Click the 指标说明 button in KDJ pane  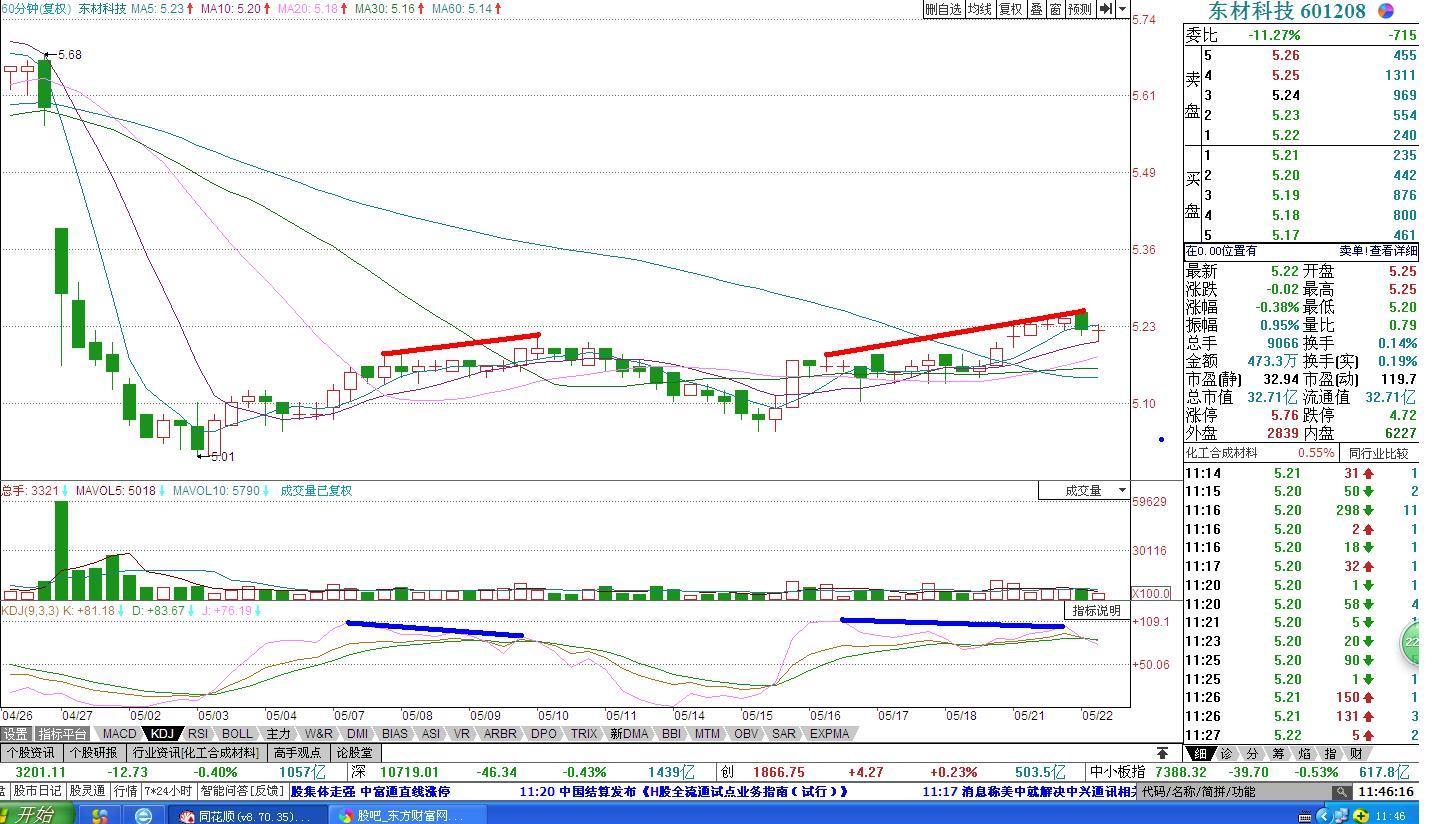[1097, 611]
